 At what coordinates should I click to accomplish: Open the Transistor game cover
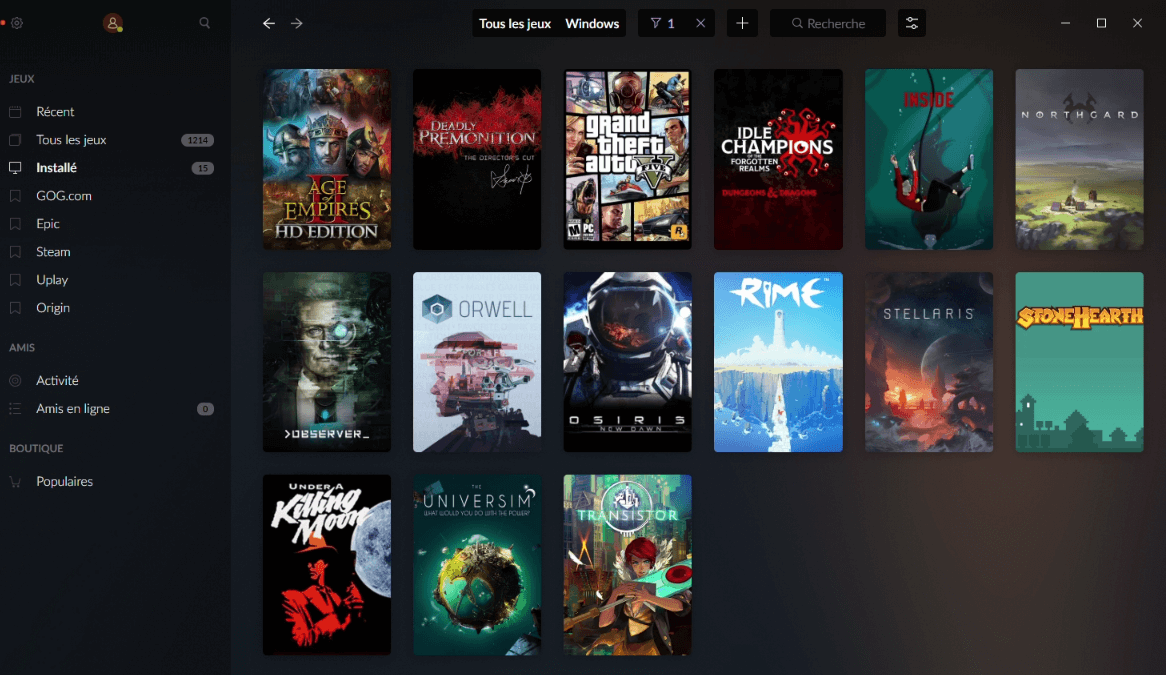pyautogui.click(x=627, y=565)
